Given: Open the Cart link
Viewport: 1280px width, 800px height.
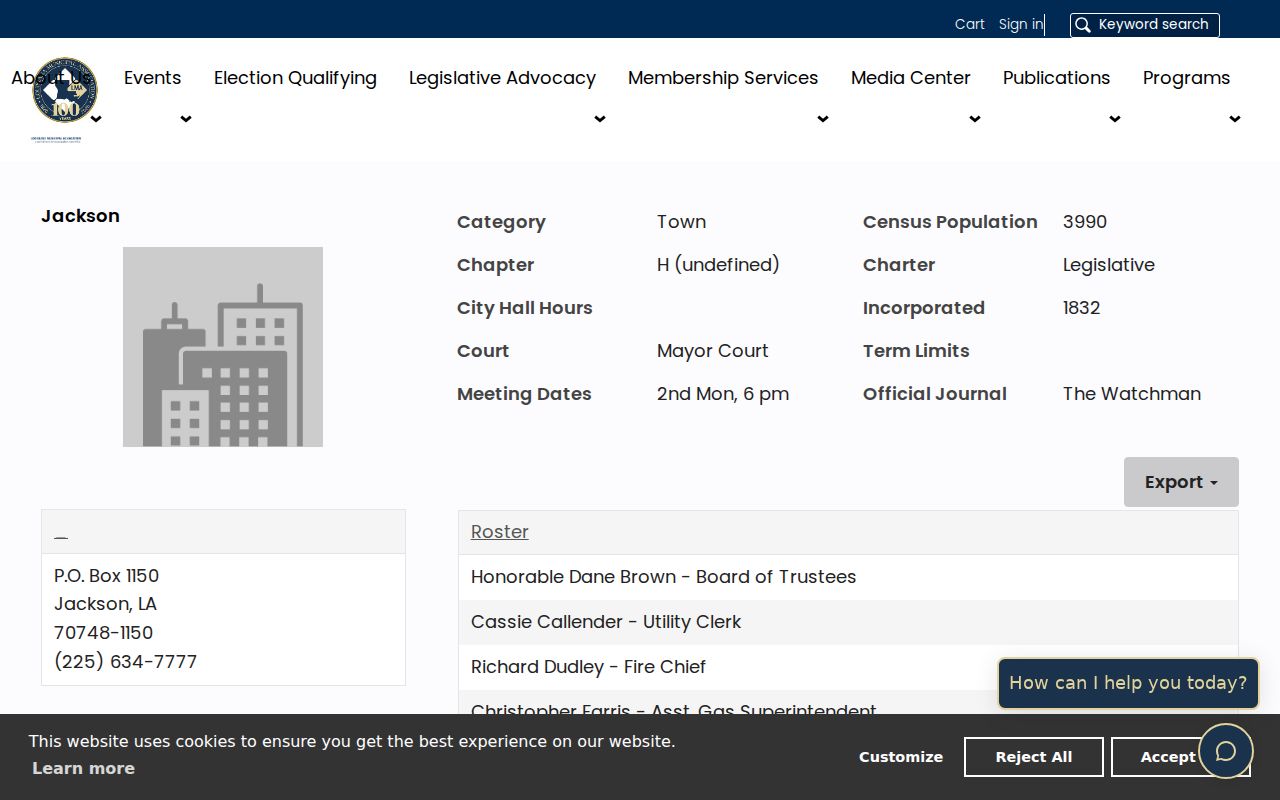Looking at the screenshot, I should [x=969, y=24].
